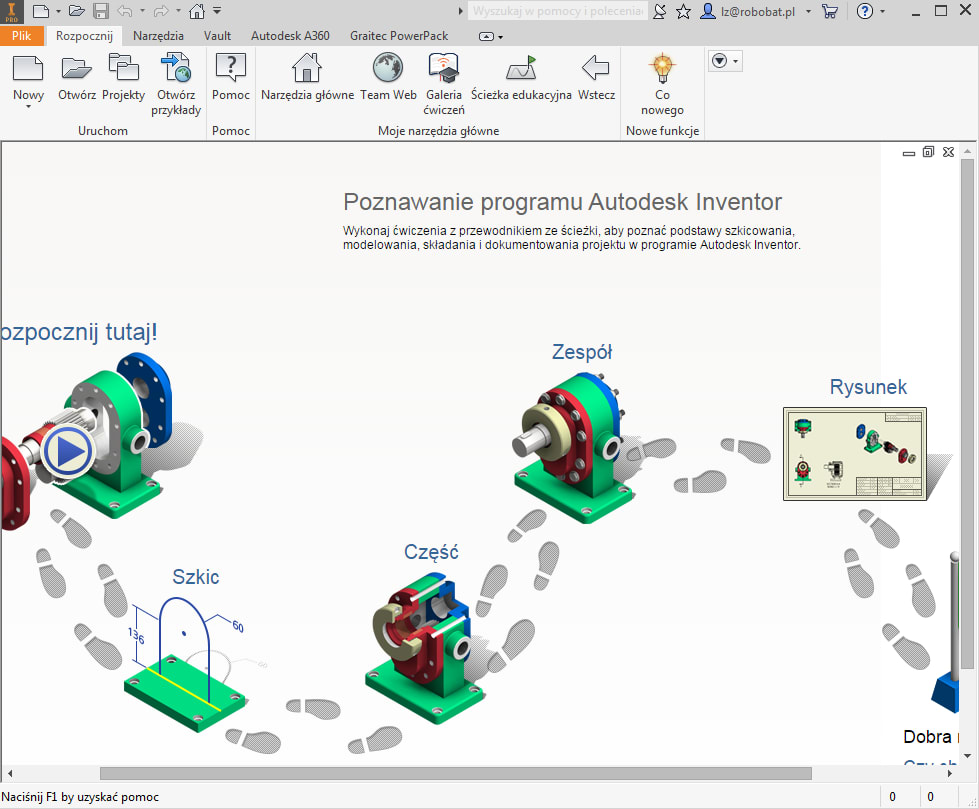Click the search binoculars icon beside the search box
This screenshot has height=809, width=979.
tap(659, 11)
